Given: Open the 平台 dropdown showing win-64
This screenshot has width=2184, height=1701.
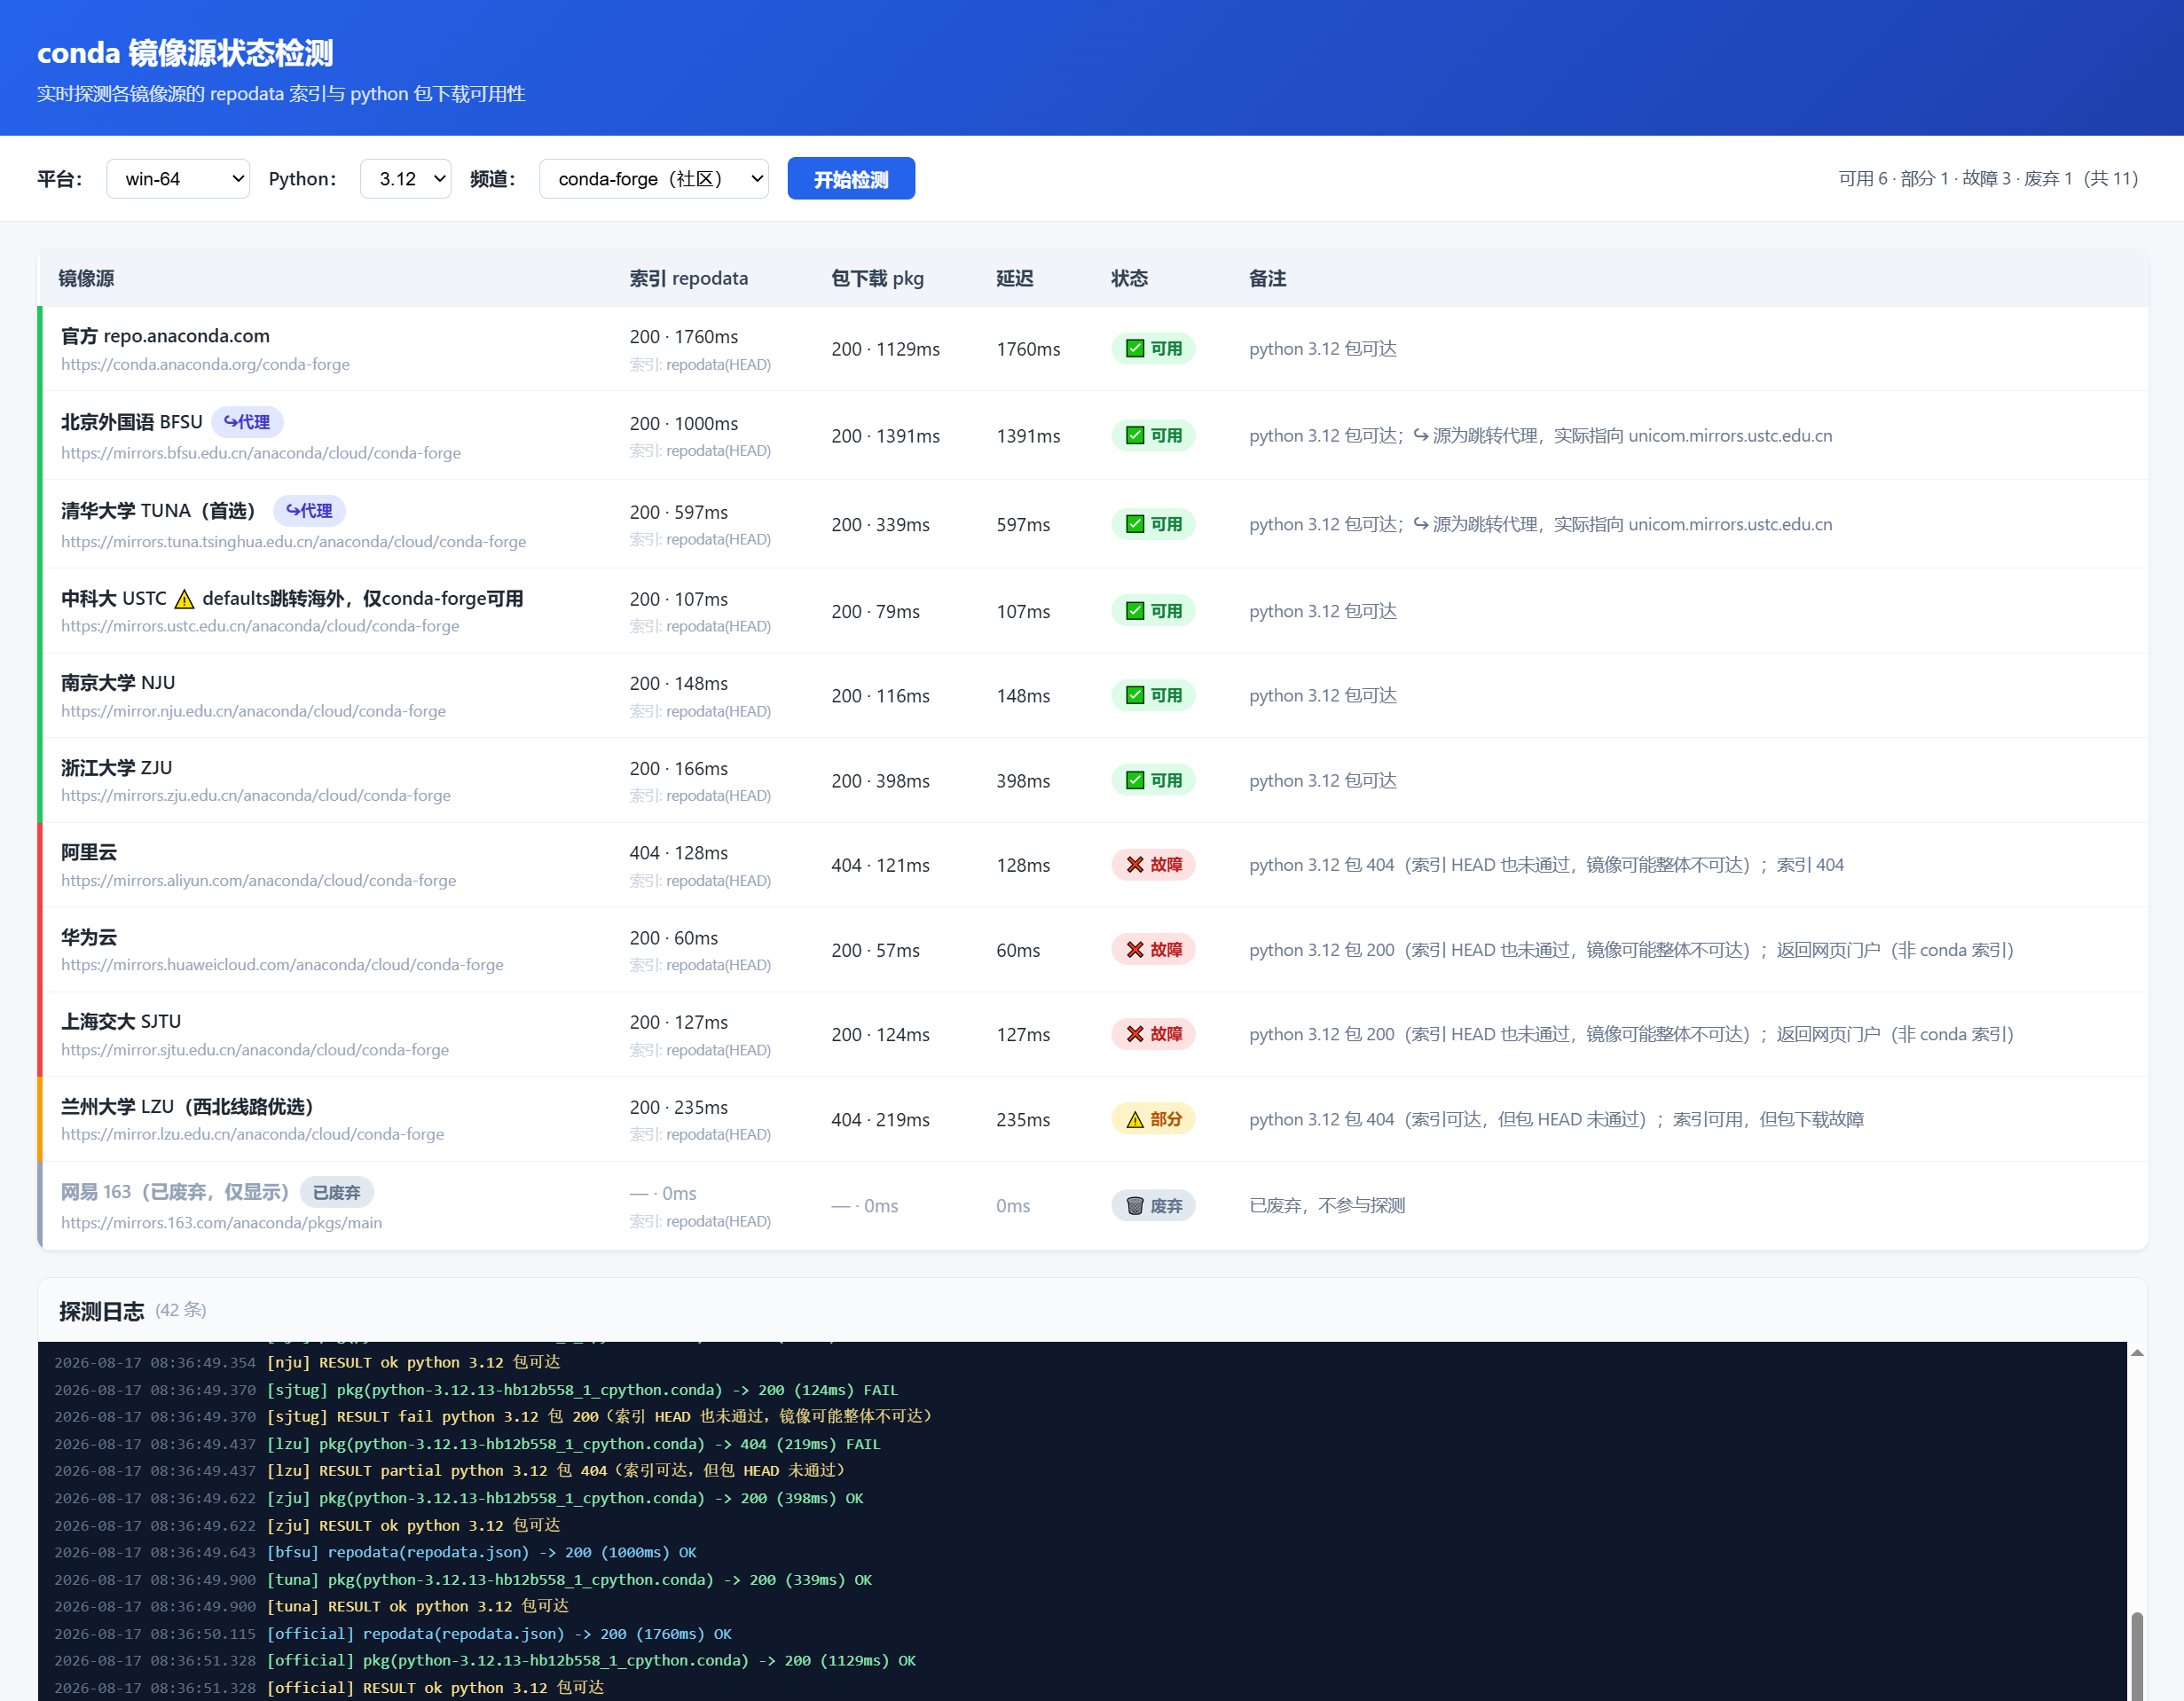Looking at the screenshot, I should 177,179.
